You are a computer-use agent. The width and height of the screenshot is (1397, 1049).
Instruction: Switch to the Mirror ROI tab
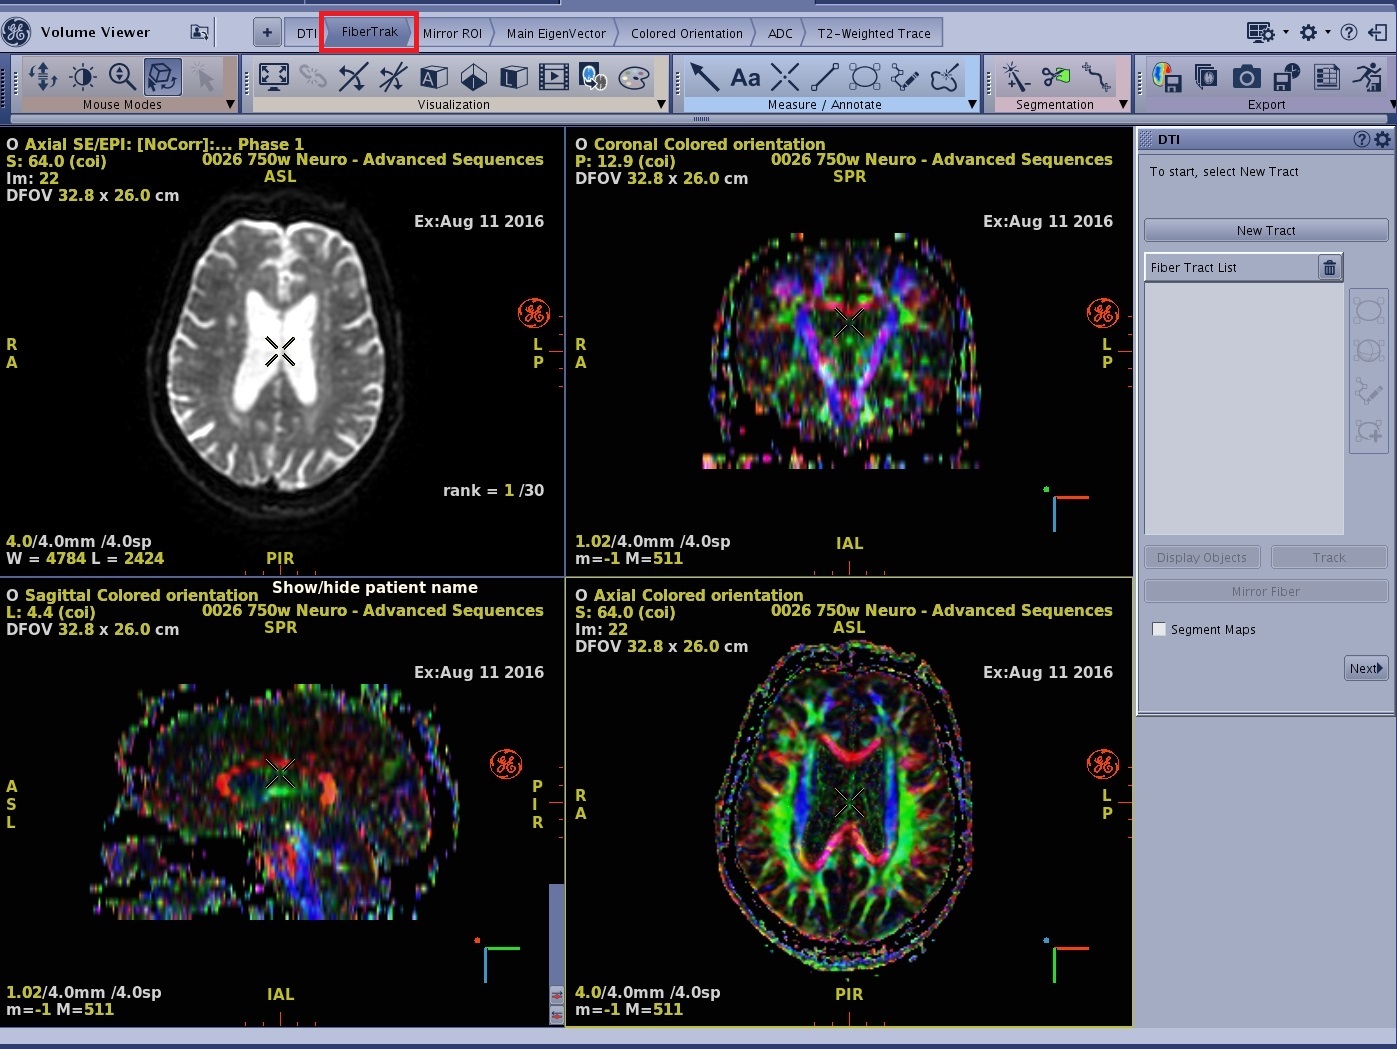tap(452, 33)
